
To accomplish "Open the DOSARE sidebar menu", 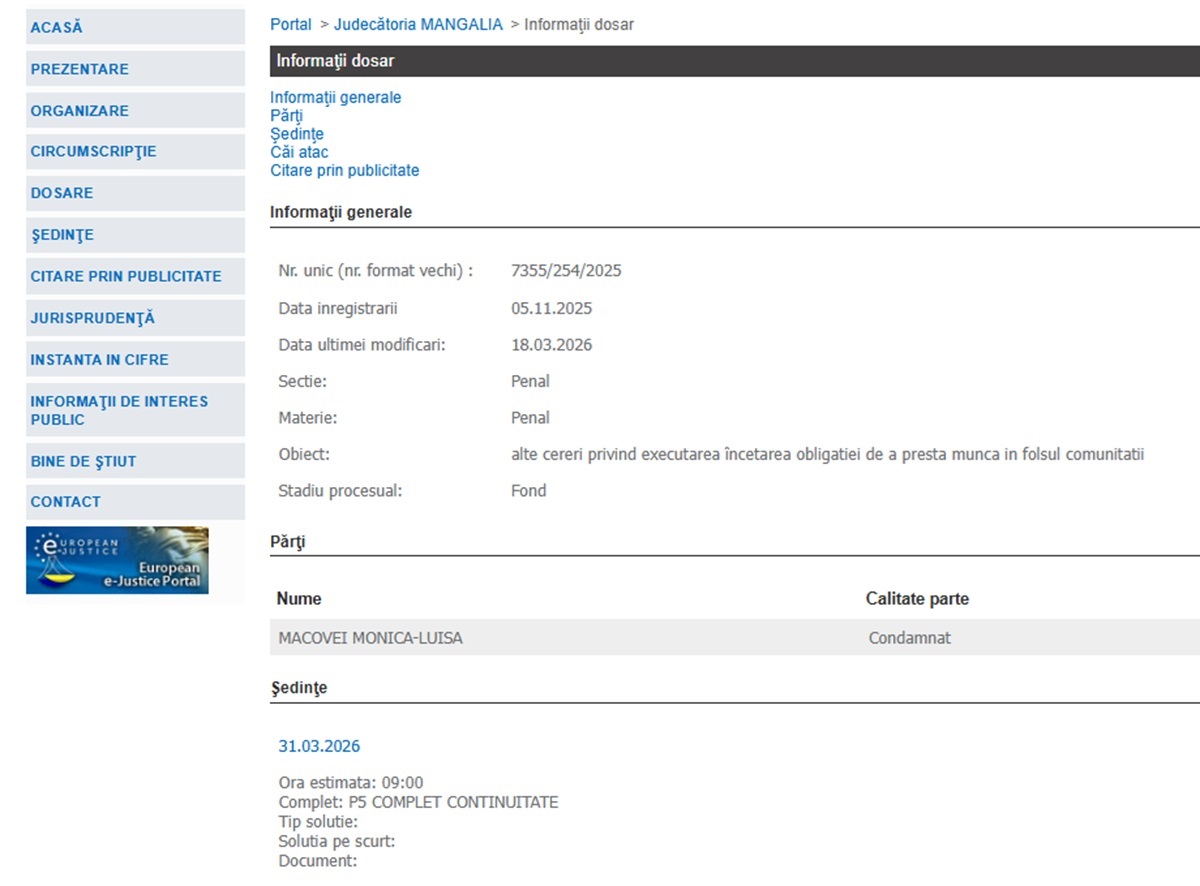I will click(62, 193).
